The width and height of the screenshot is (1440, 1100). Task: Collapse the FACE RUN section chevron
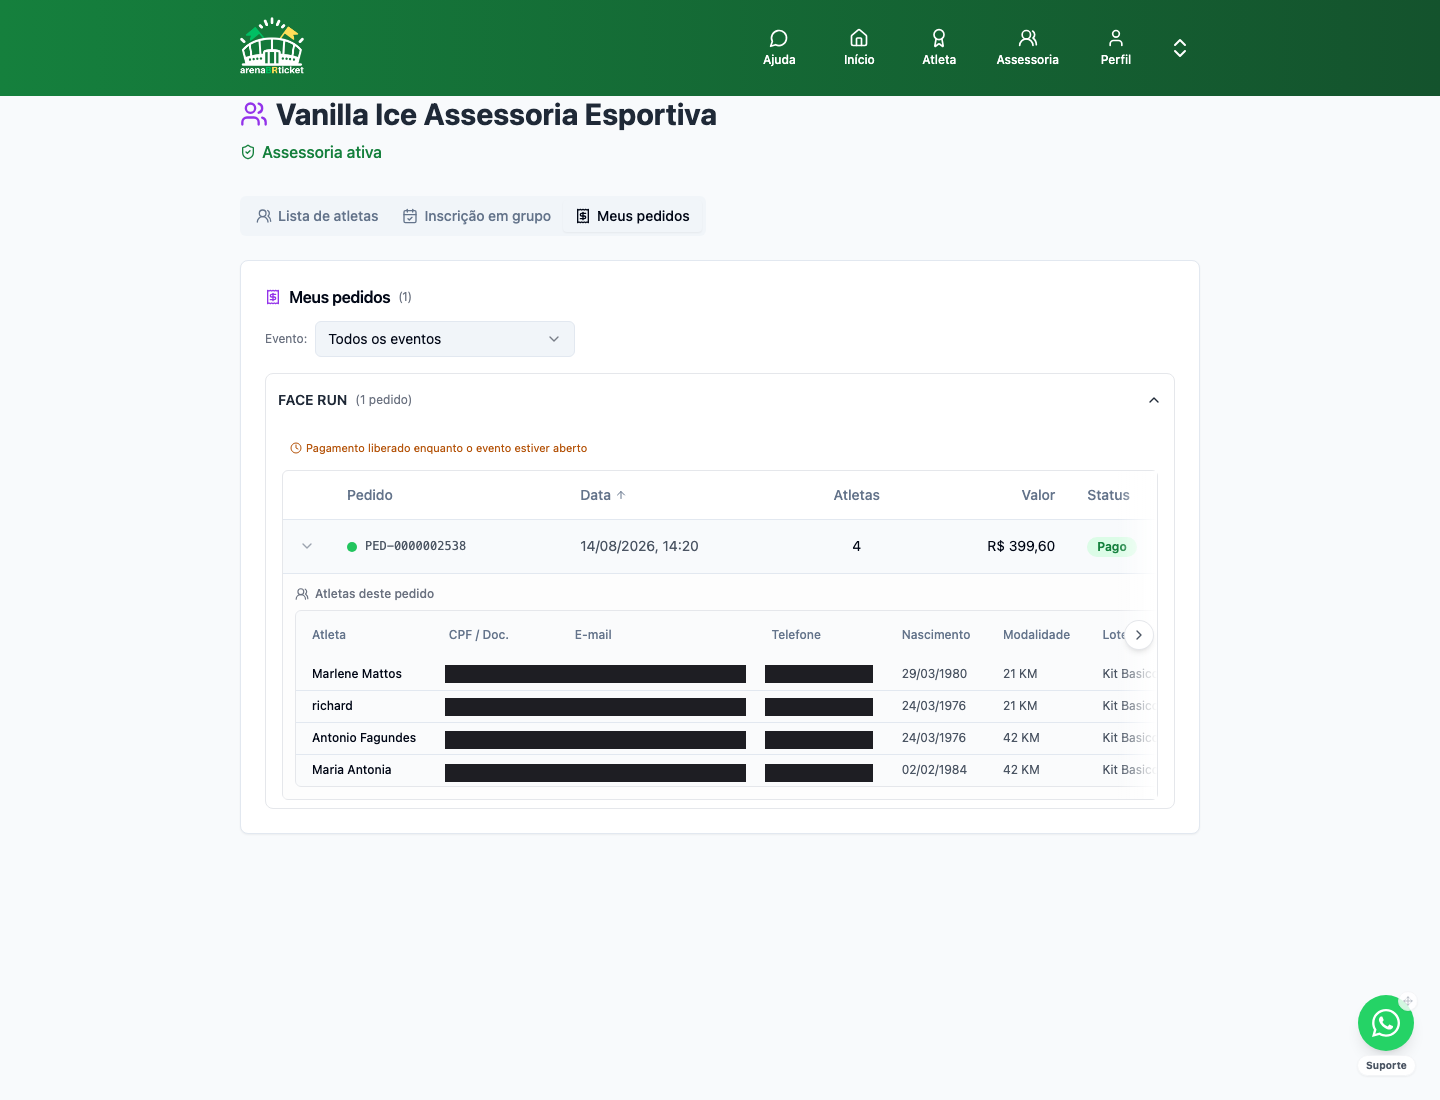tap(1154, 400)
